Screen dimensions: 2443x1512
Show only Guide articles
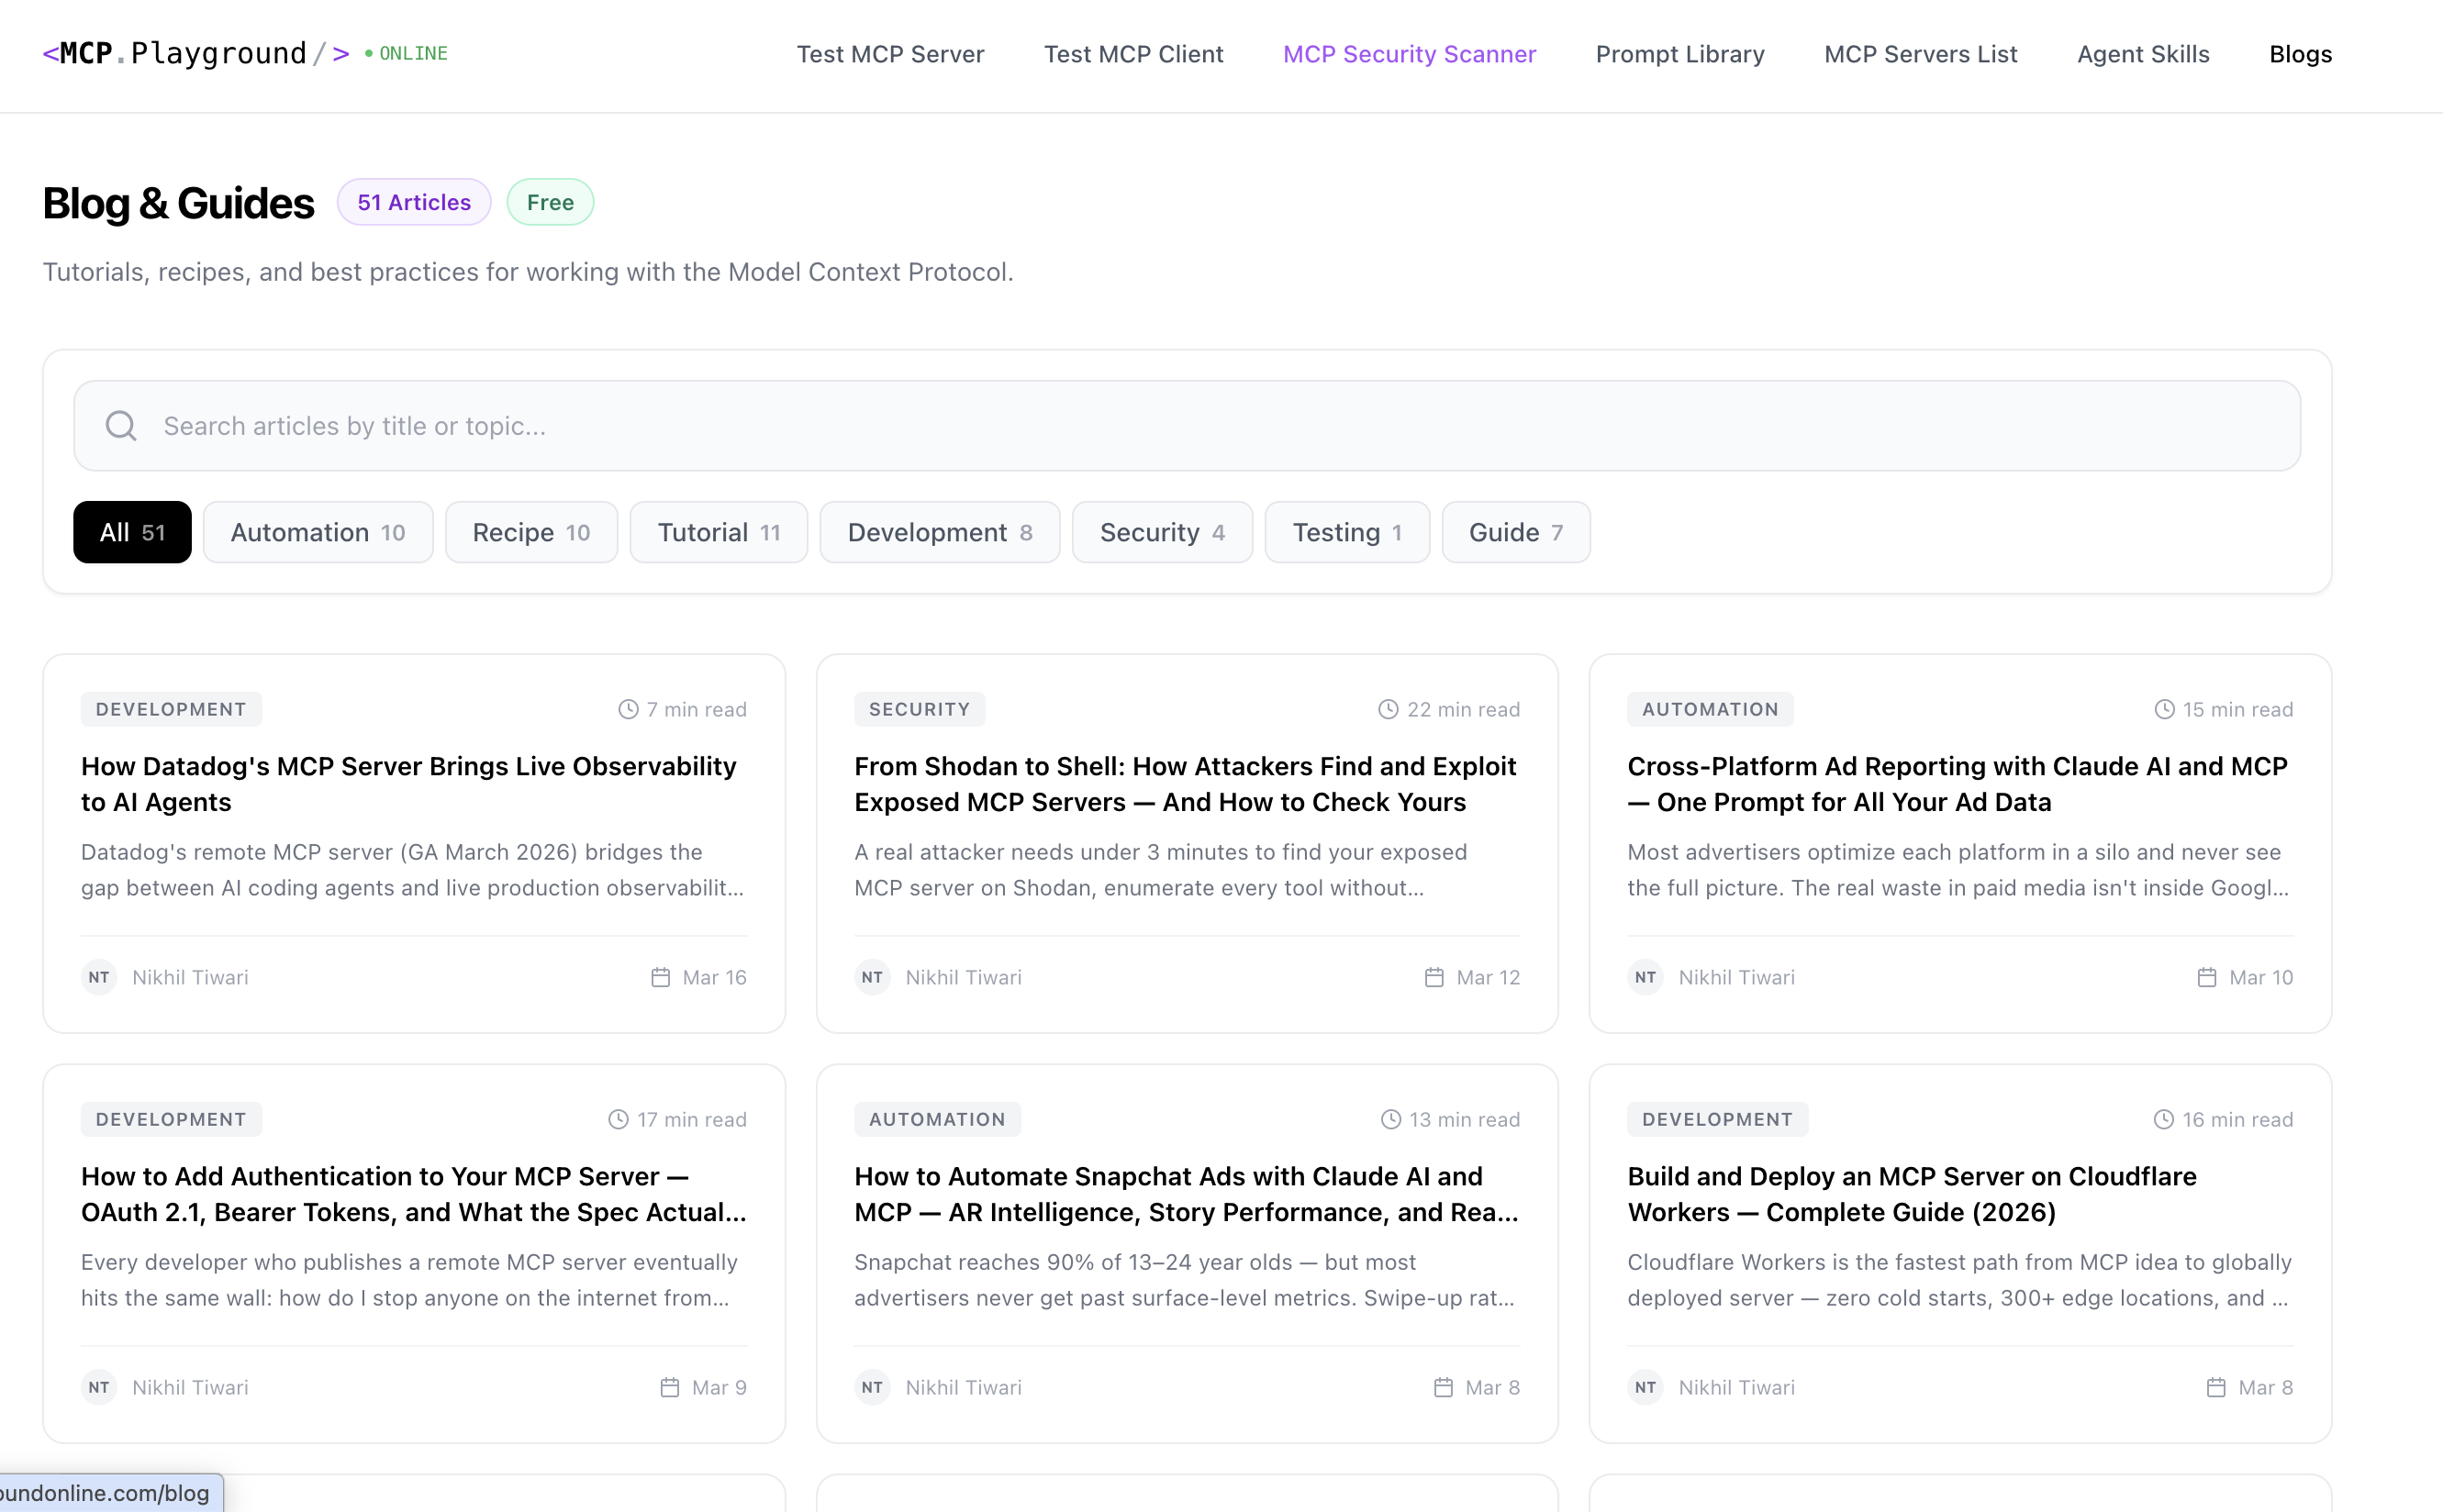1515,532
